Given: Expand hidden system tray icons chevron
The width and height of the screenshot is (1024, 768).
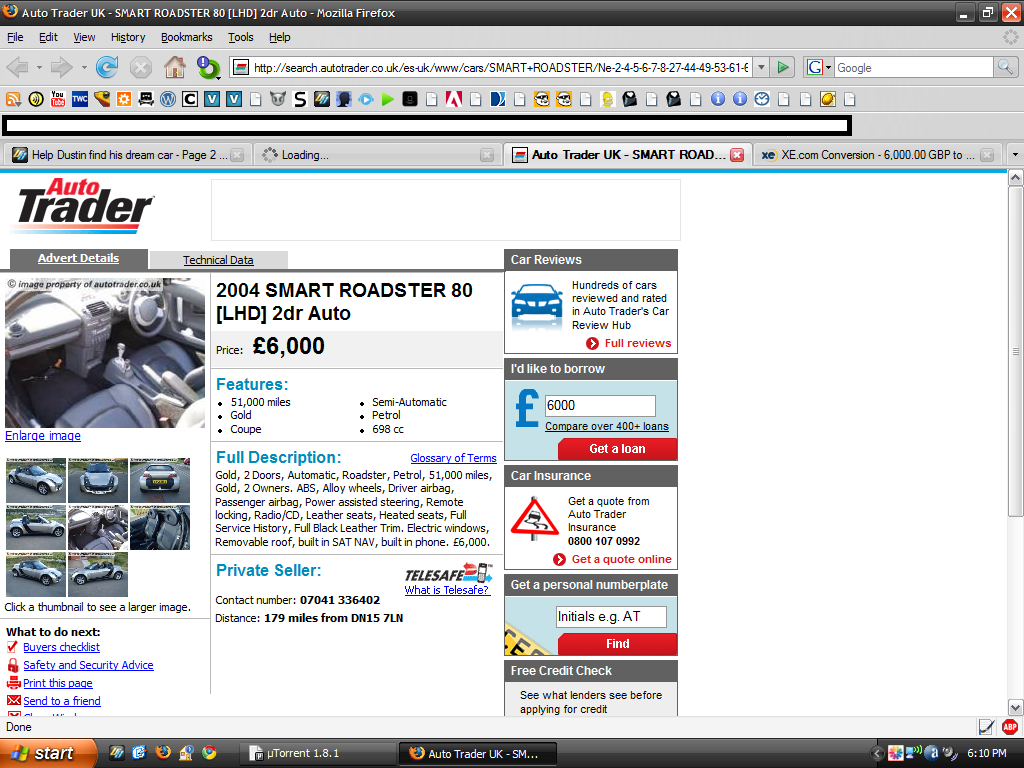Looking at the screenshot, I should (876, 753).
